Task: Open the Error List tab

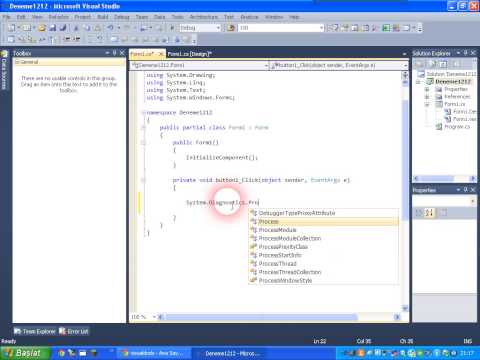Action: [x=74, y=331]
